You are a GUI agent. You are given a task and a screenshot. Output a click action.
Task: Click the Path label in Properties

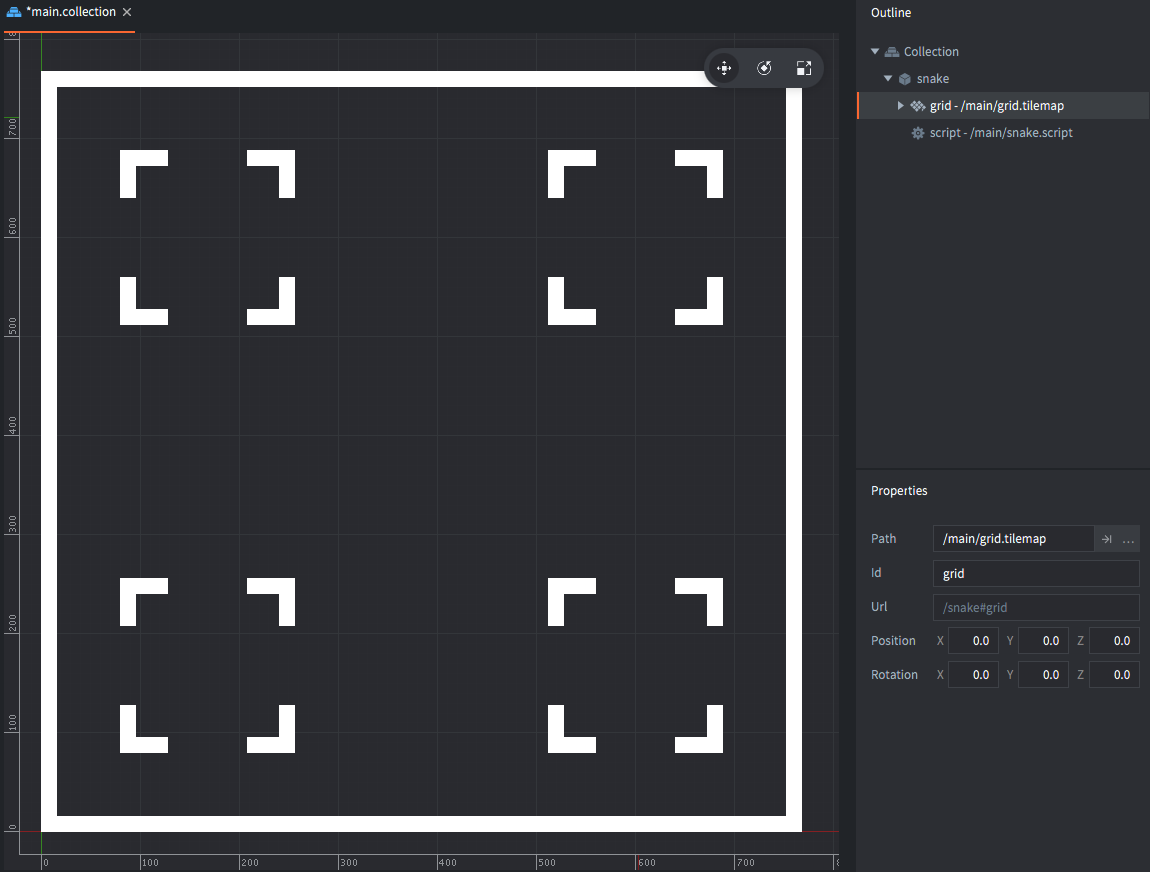883,538
